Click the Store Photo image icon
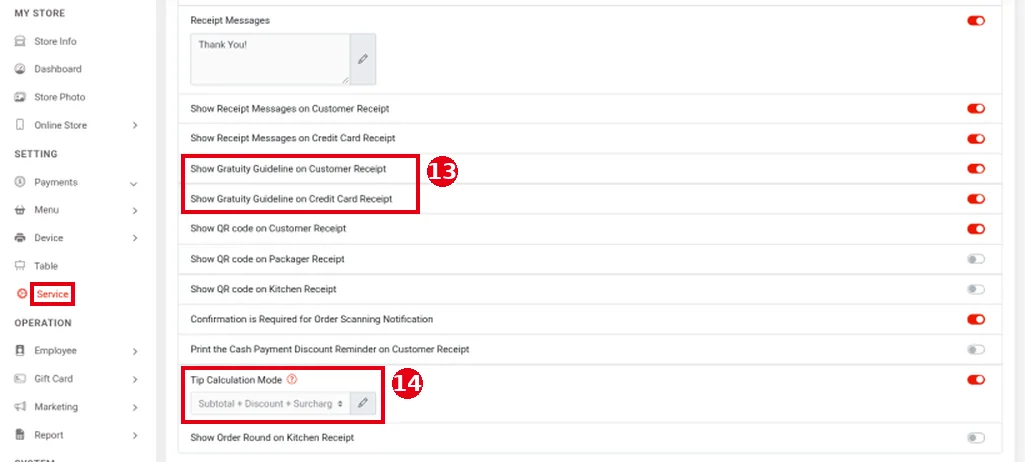This screenshot has height=462, width=1025. point(20,97)
